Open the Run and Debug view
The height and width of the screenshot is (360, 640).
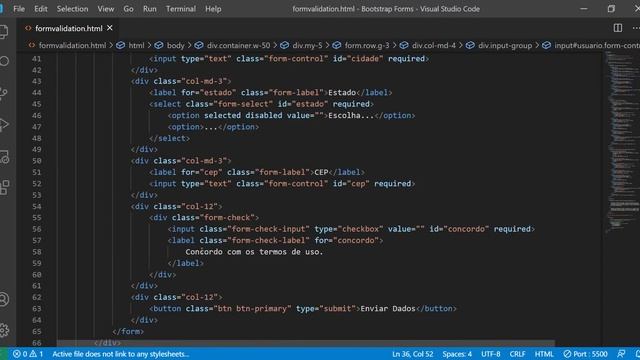point(4,124)
